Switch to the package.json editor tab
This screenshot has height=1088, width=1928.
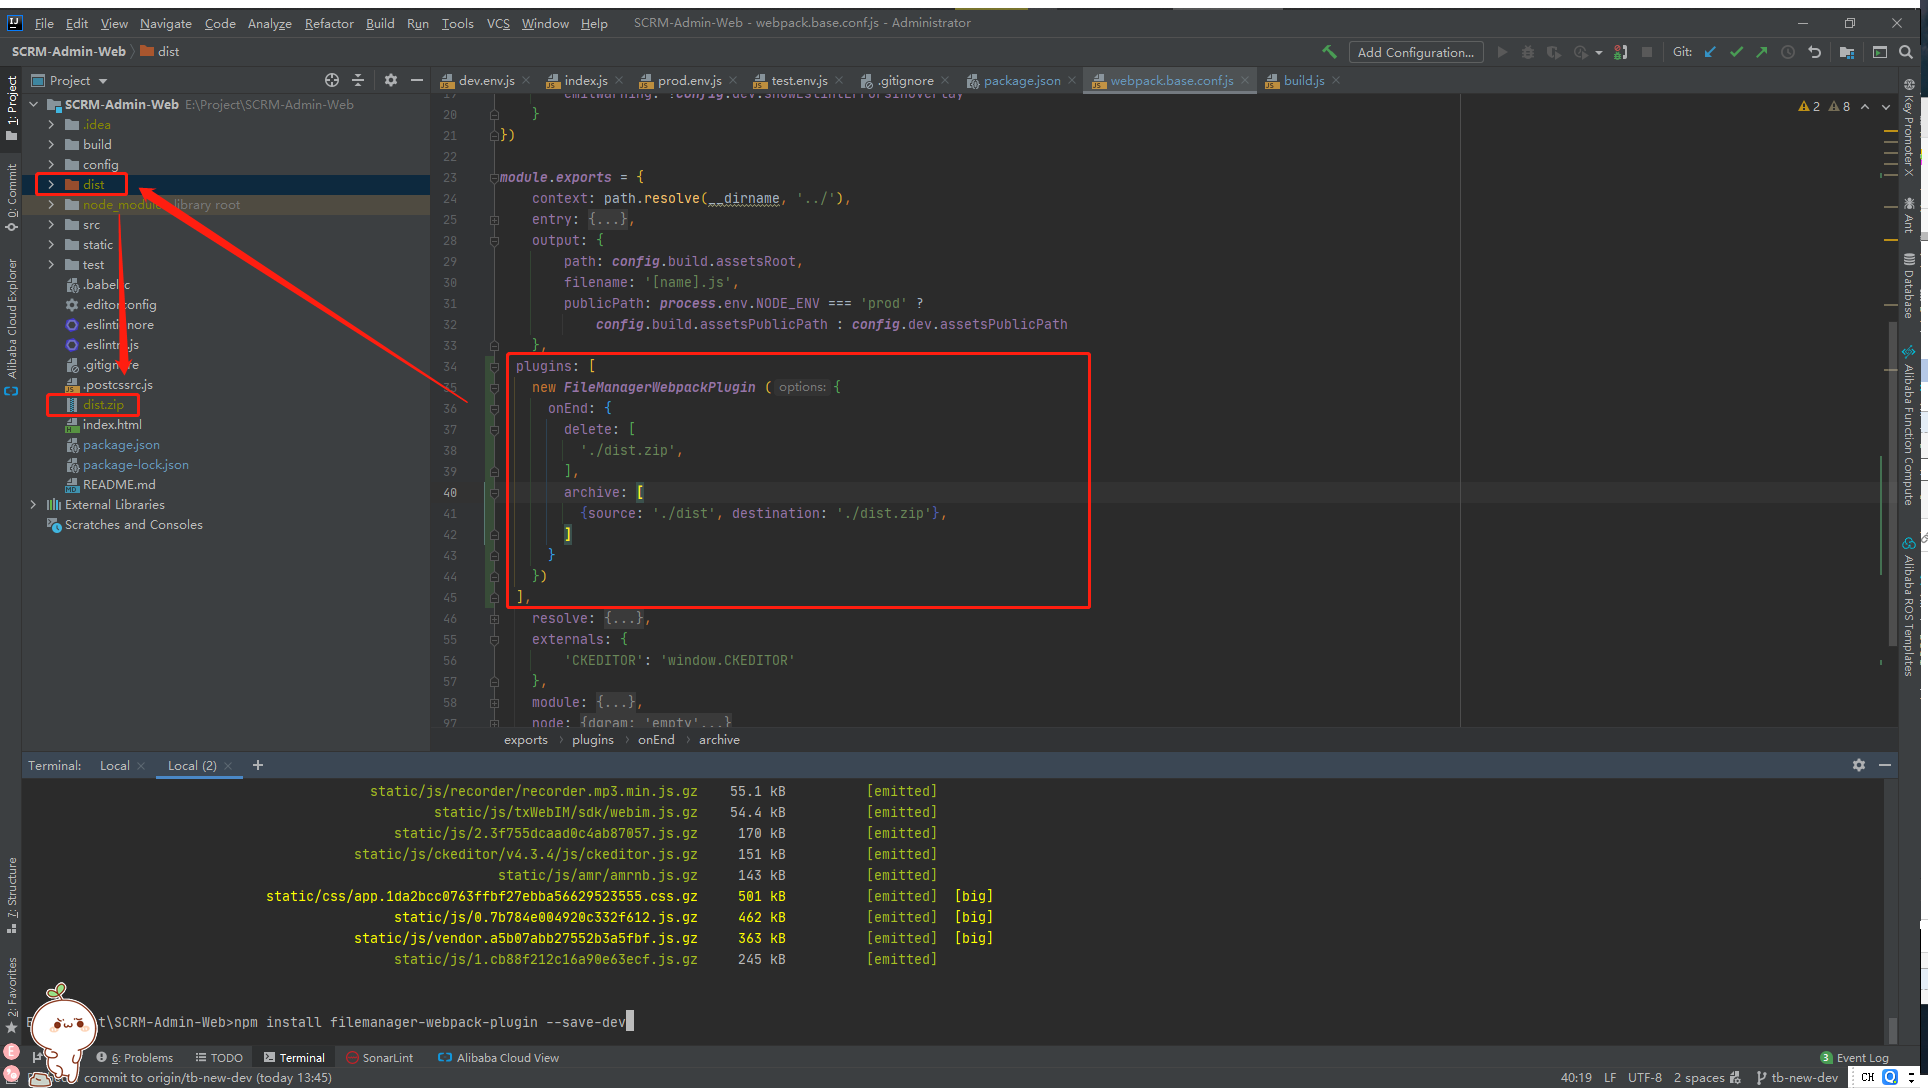pyautogui.click(x=1021, y=81)
